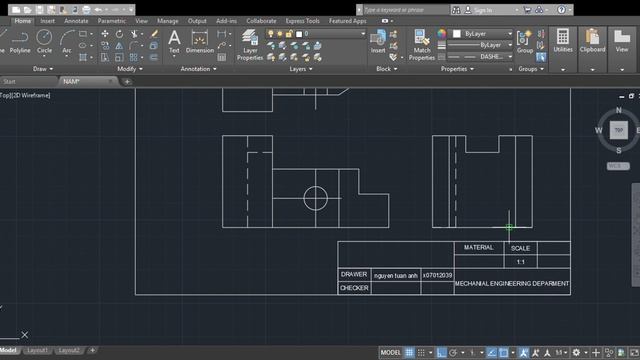640x360 pixels.
Task: Open Layer Properties manager
Action: pos(250,45)
